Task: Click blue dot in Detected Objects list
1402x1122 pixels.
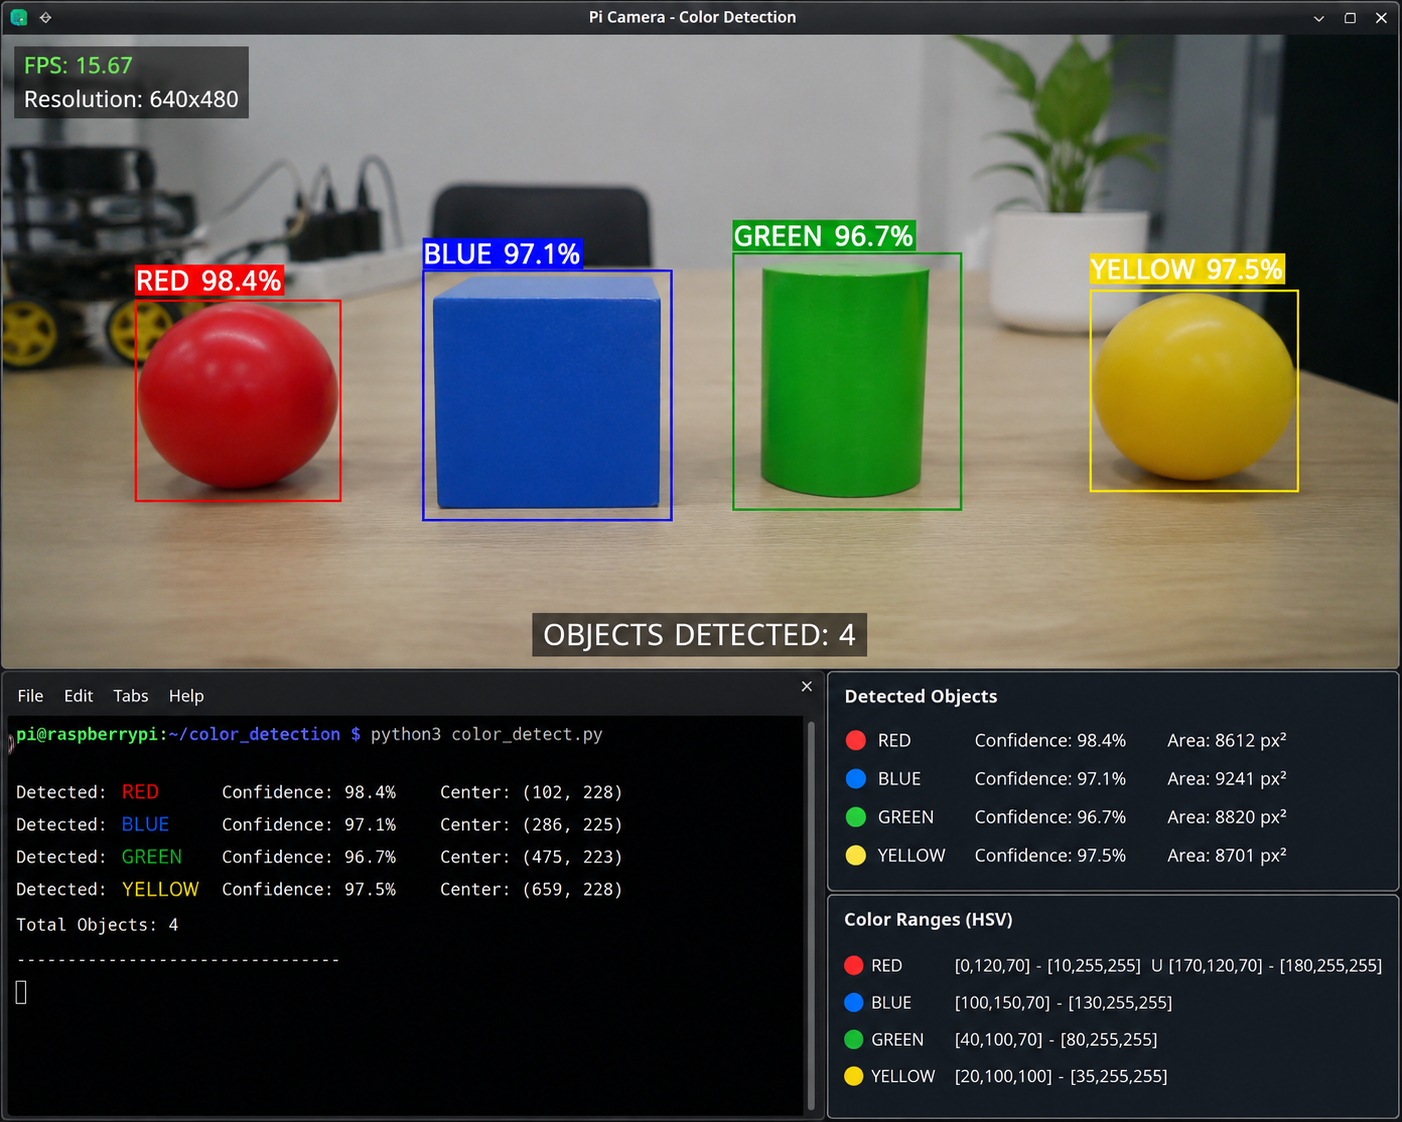Action: pyautogui.click(x=855, y=779)
